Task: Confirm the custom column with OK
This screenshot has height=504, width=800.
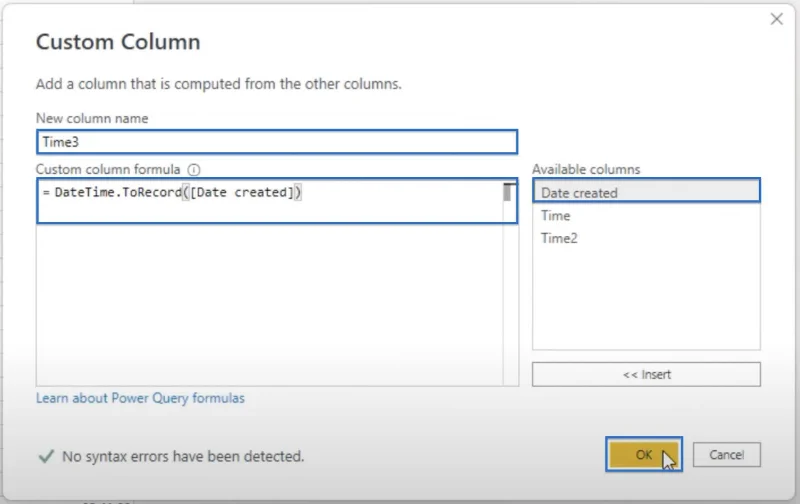Action: coord(644,454)
